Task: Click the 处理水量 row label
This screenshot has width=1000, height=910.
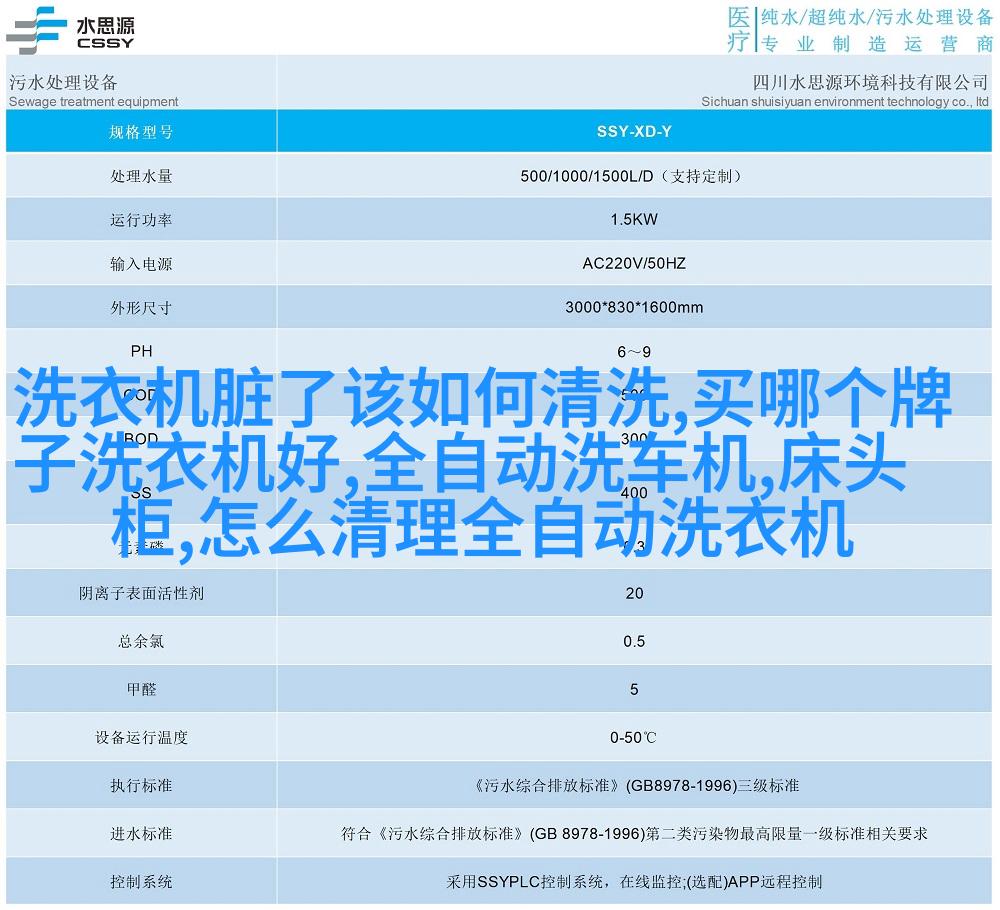Action: pos(141,176)
